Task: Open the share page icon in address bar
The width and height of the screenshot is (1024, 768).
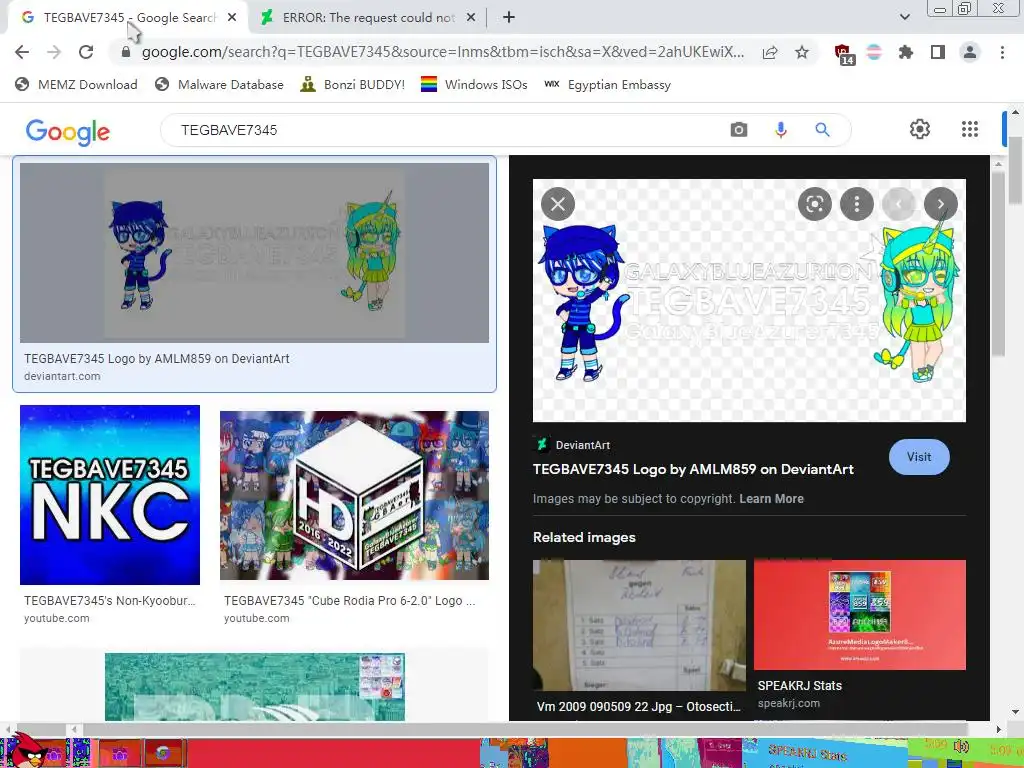Action: click(770, 52)
